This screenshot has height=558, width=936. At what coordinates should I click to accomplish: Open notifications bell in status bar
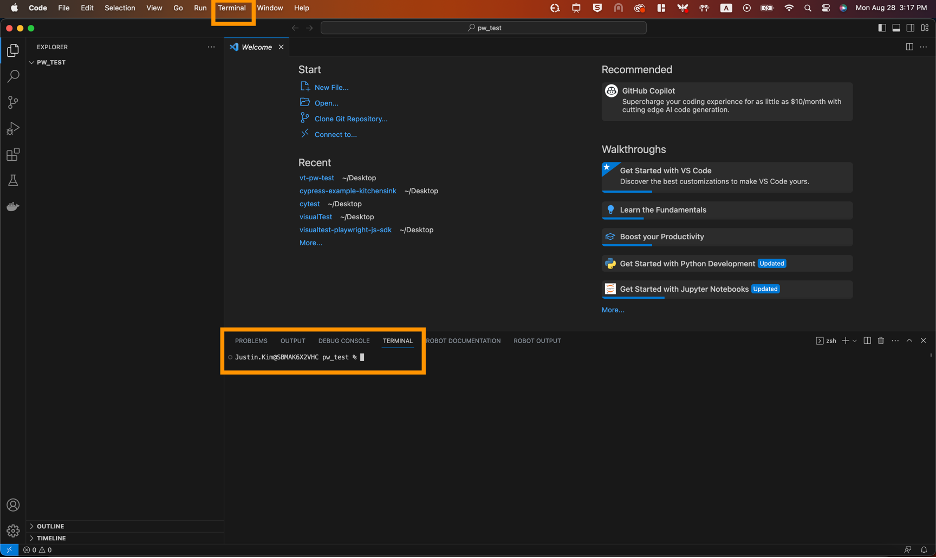tap(923, 550)
